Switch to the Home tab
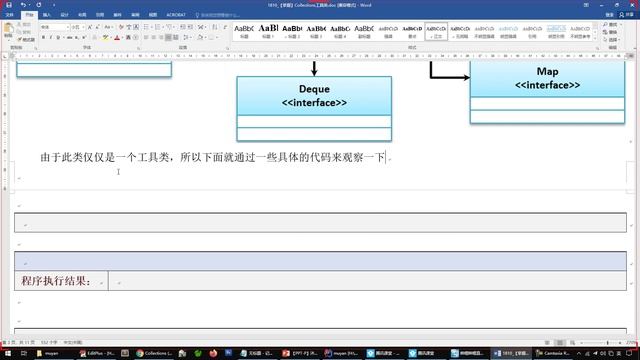Image resolution: width=640 pixels, height=360 pixels. (29, 15)
